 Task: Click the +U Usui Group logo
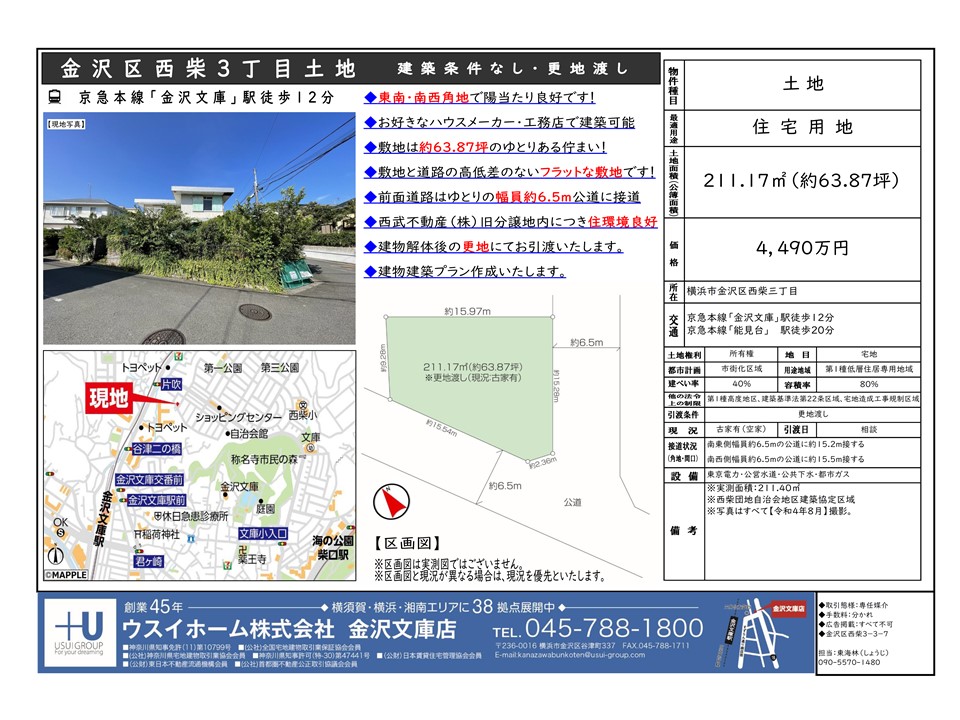(78, 634)
